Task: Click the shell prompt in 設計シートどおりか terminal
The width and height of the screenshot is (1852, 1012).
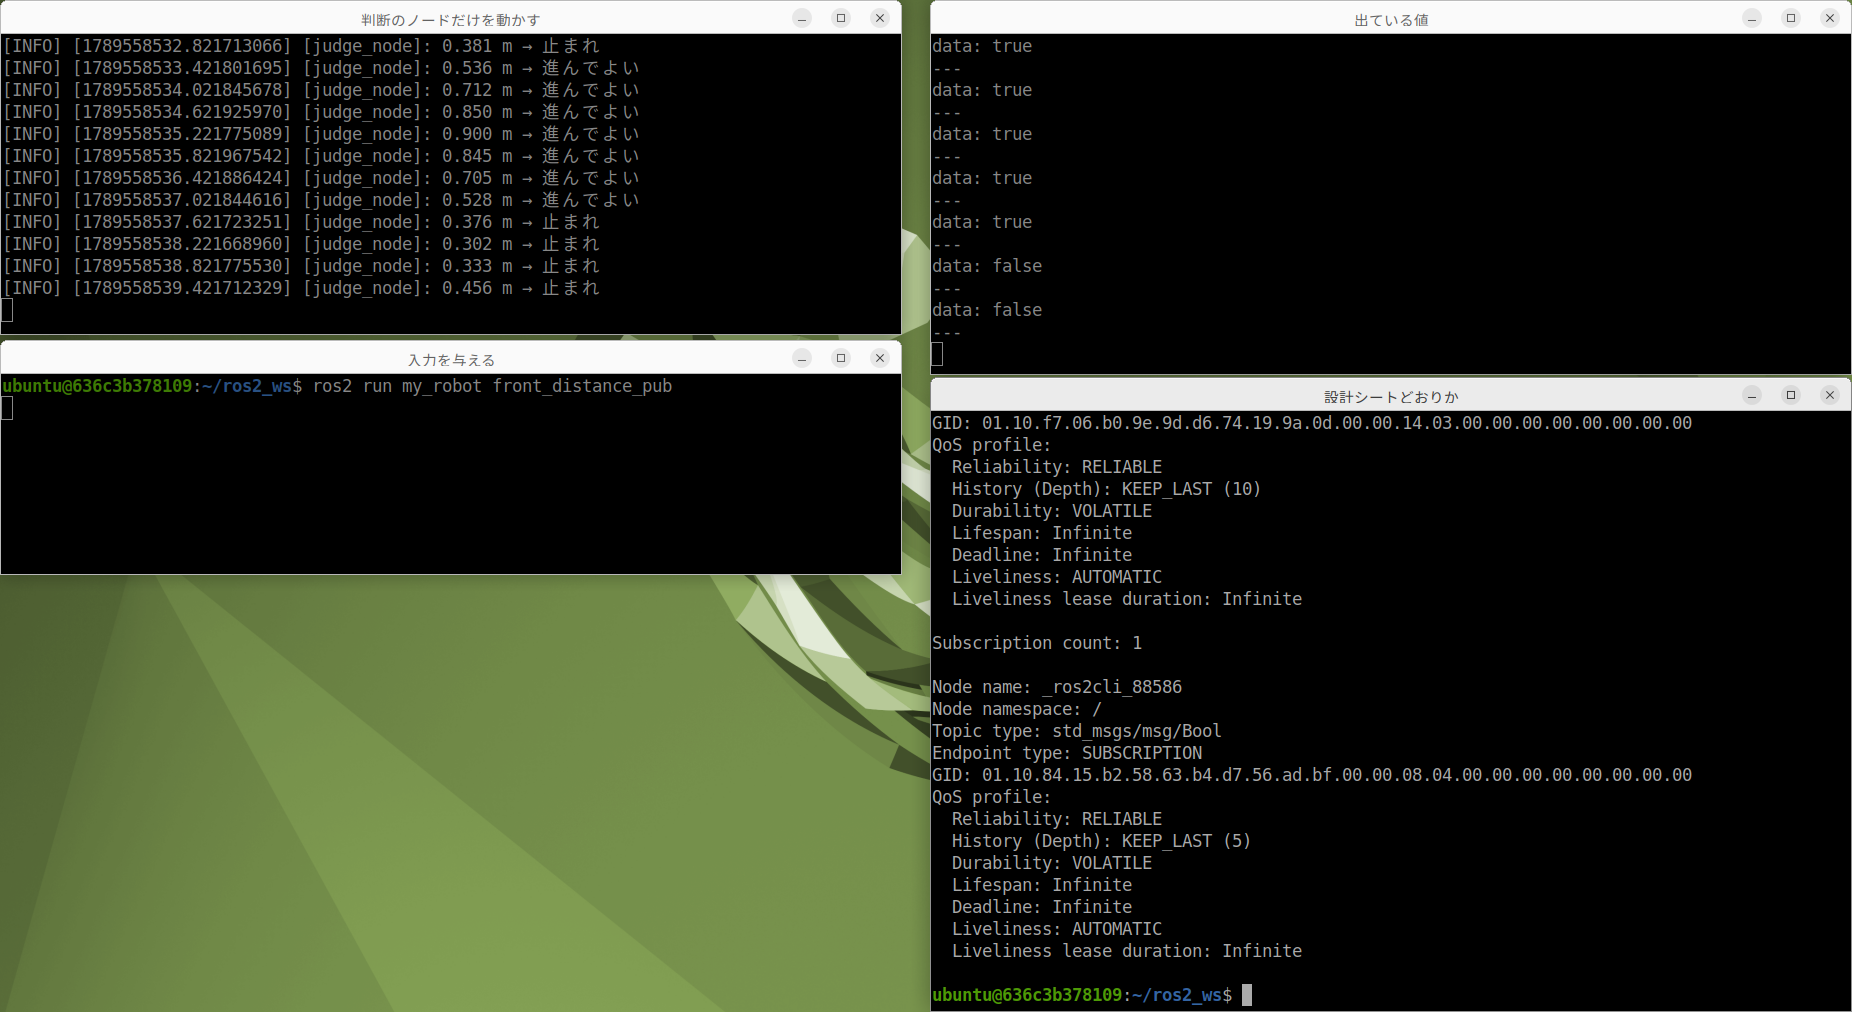Action: [1082, 995]
